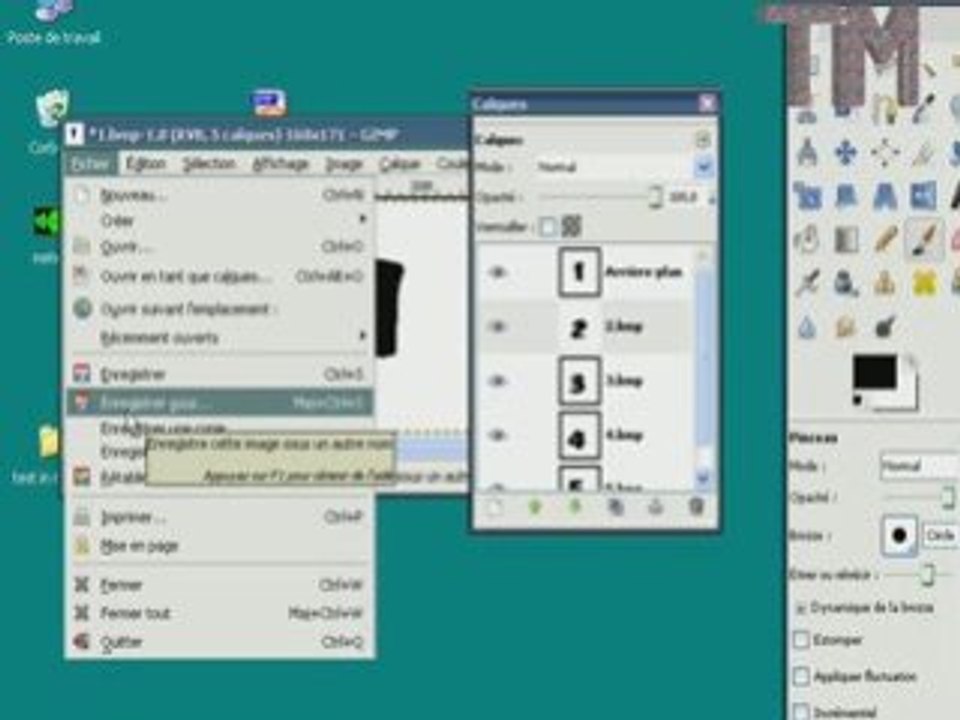Image resolution: width=960 pixels, height=720 pixels.
Task: Choose Quitter in the Fichier menu
Action: pyautogui.click(x=219, y=642)
